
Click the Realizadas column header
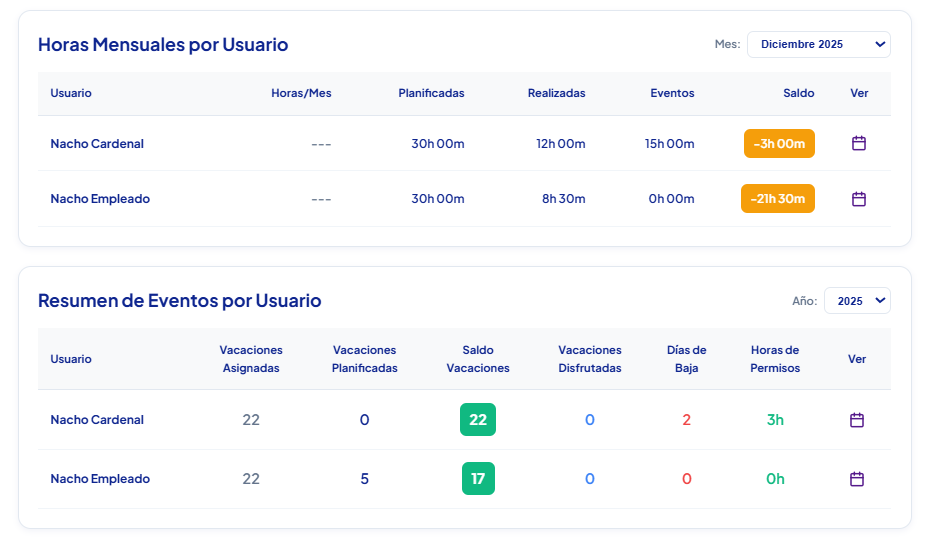pos(556,93)
